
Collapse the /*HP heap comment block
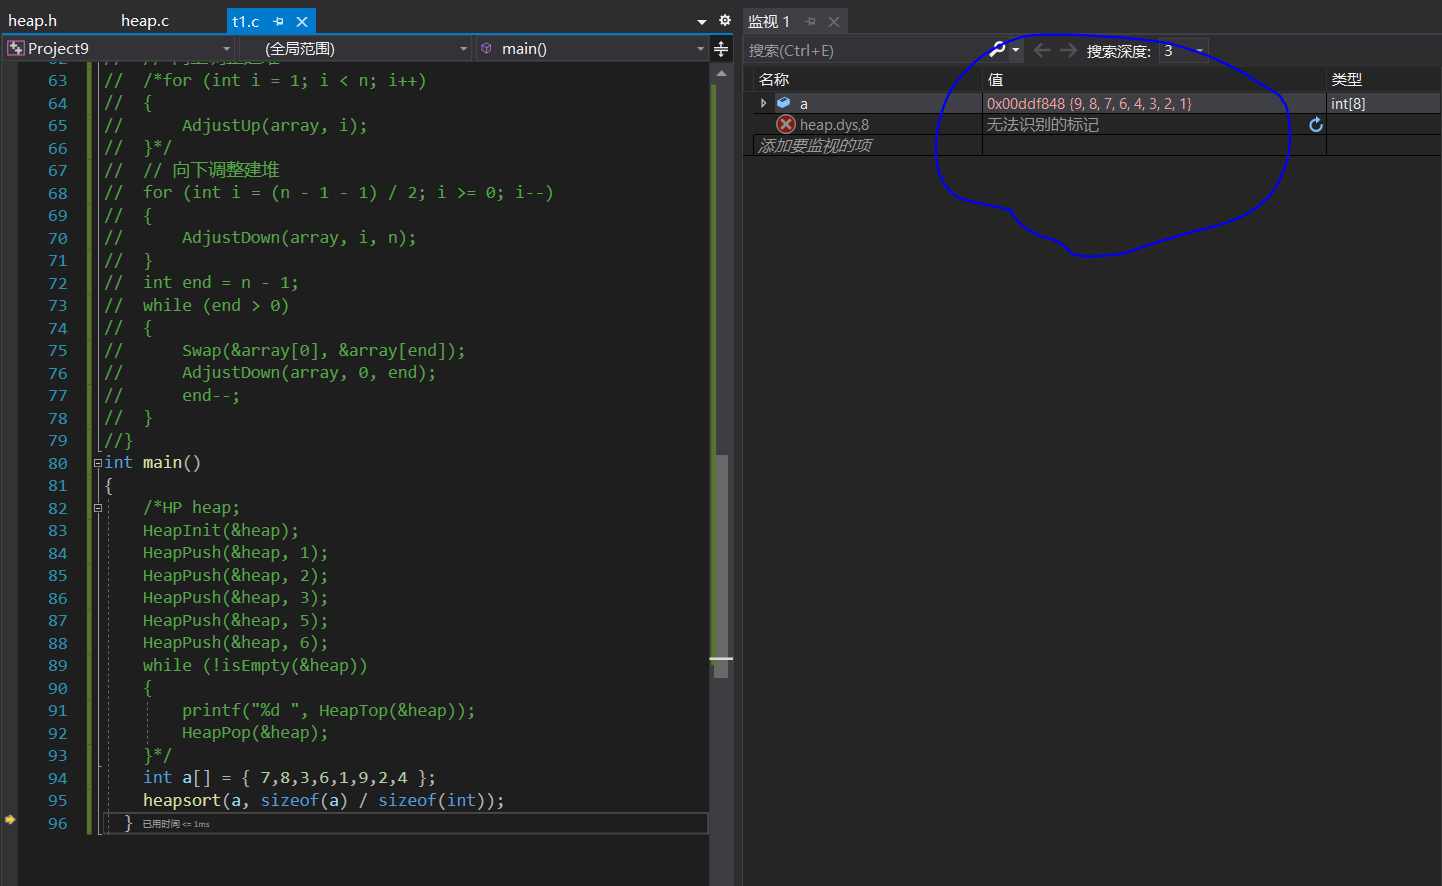pyautogui.click(x=98, y=508)
